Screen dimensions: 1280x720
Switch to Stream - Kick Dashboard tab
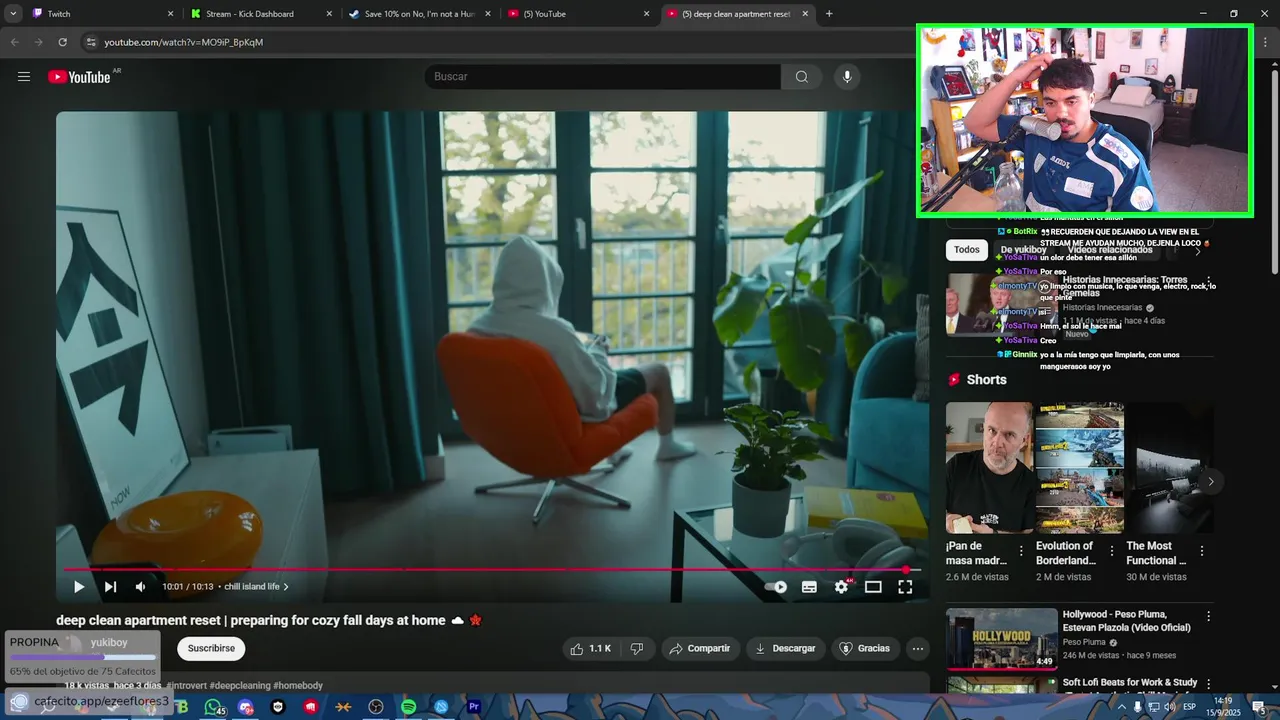260,14
